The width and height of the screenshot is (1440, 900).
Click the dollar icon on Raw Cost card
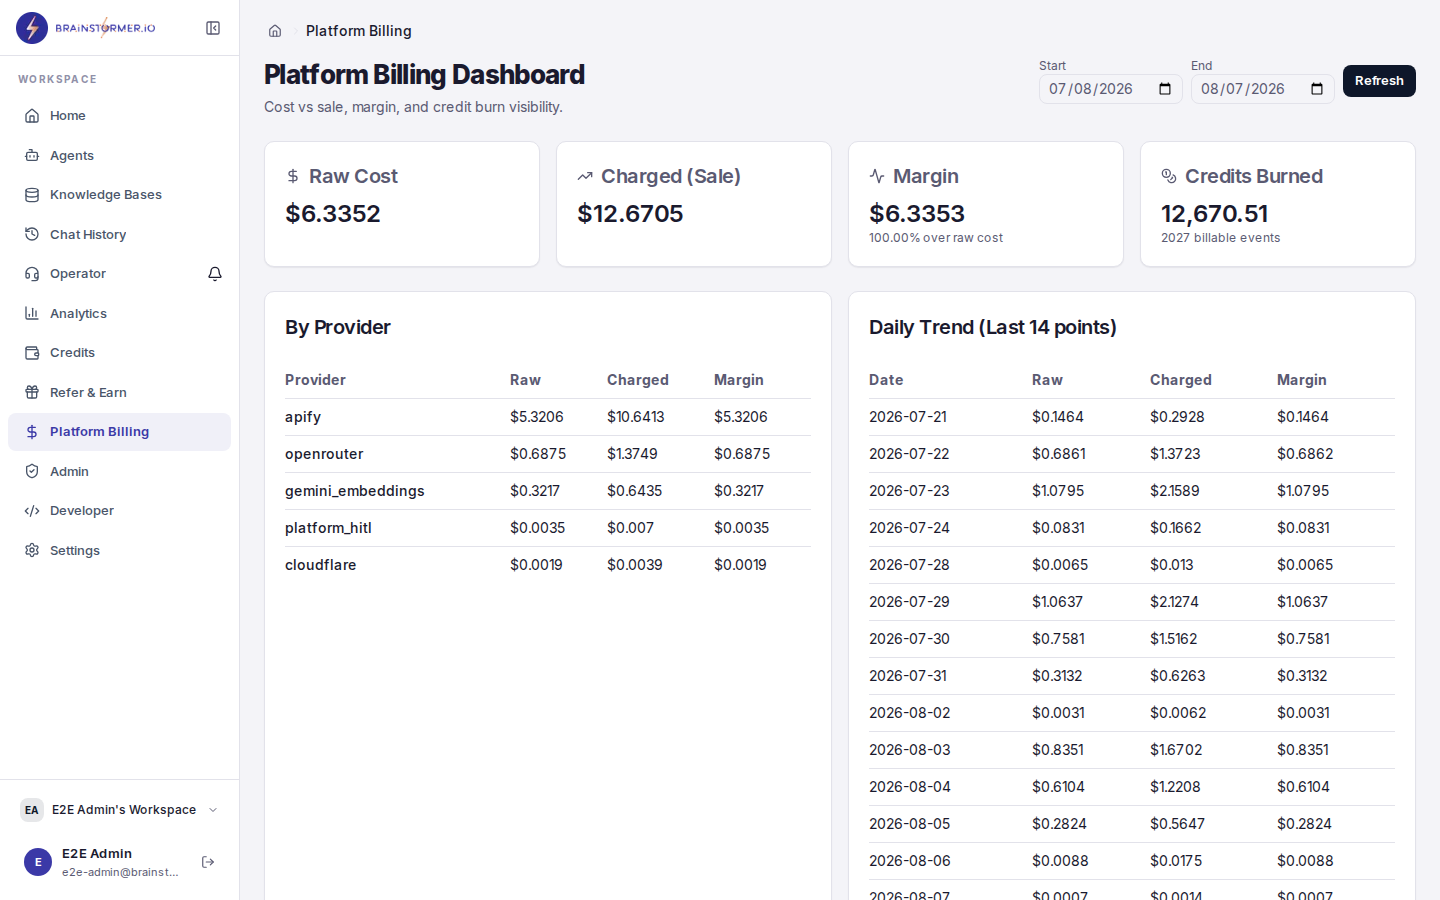293,176
